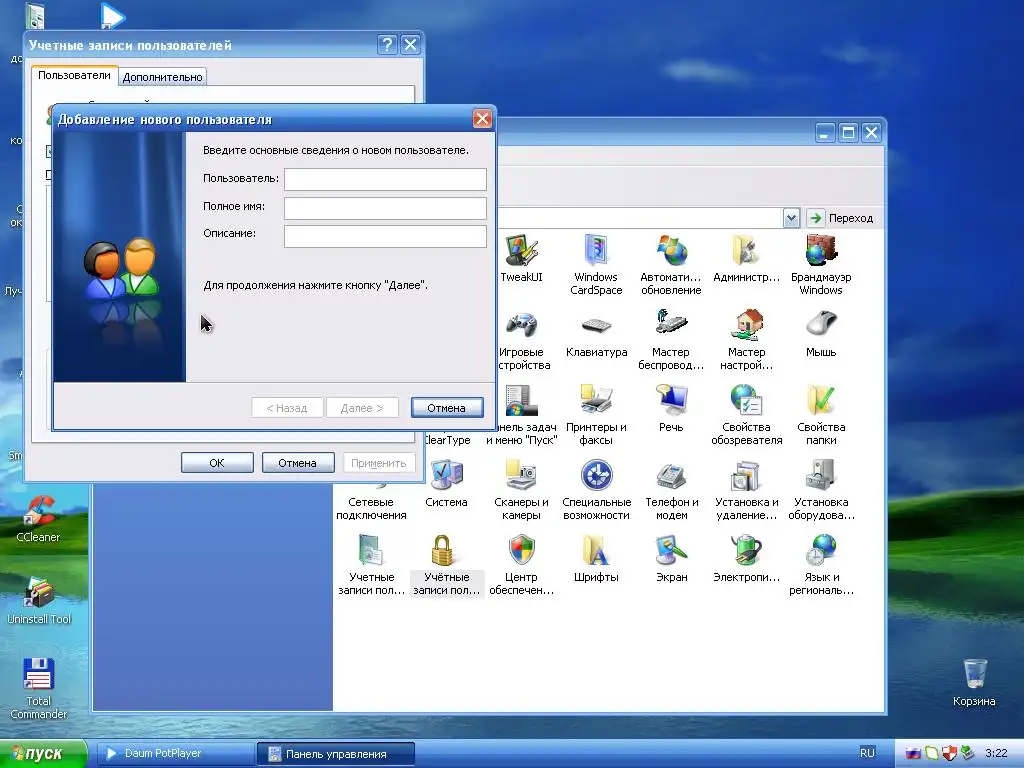Open Scanners and Cameras (Сканеры и камеры) icon
The height and width of the screenshot is (768, 1024).
coord(521,475)
